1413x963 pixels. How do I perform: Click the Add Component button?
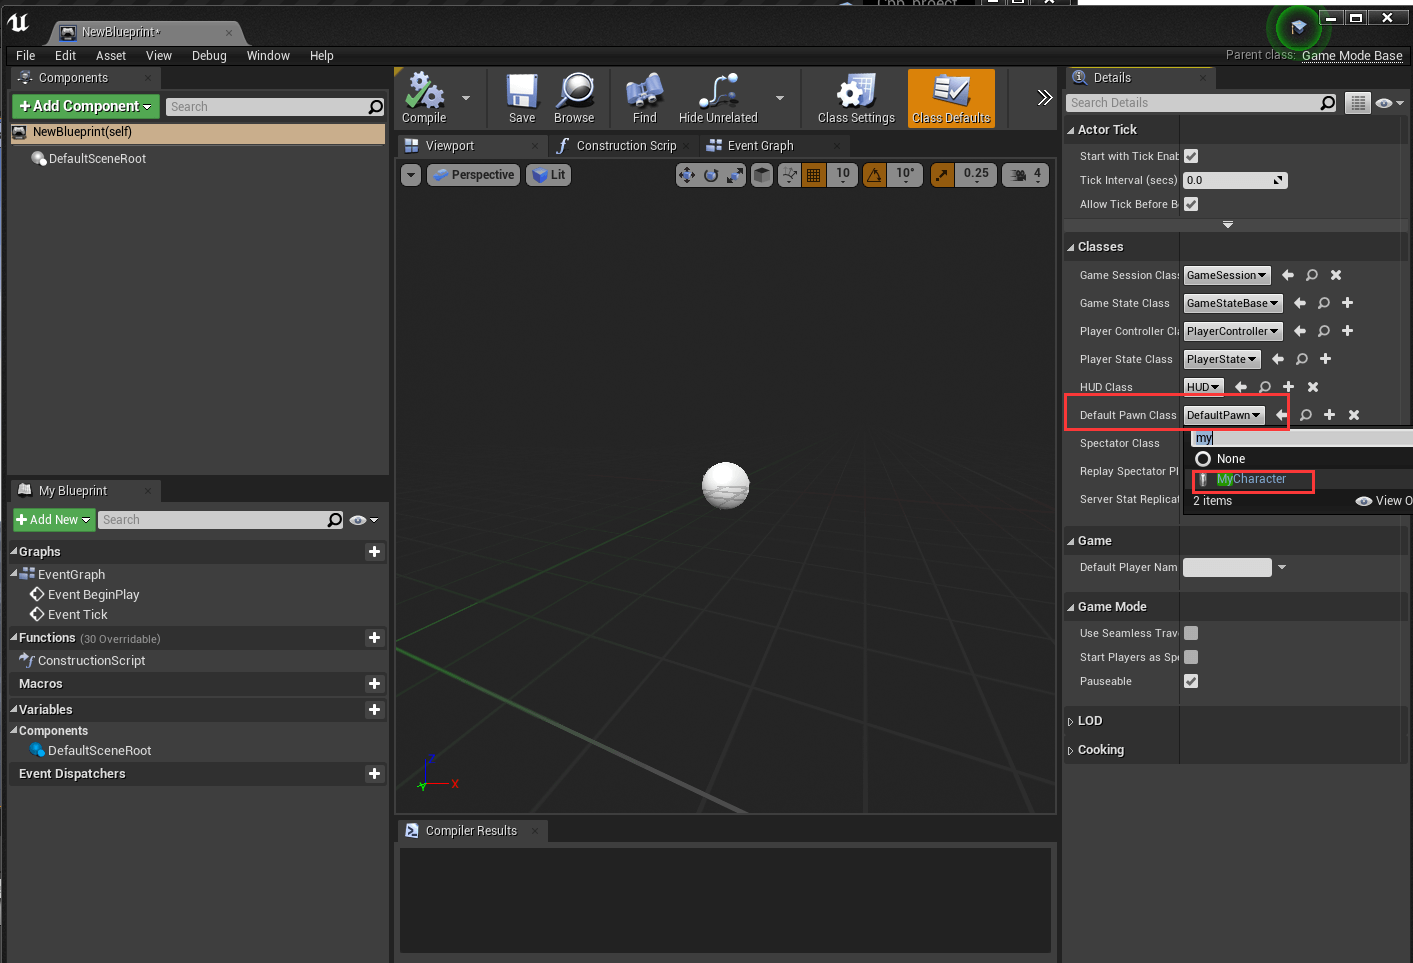[86, 106]
